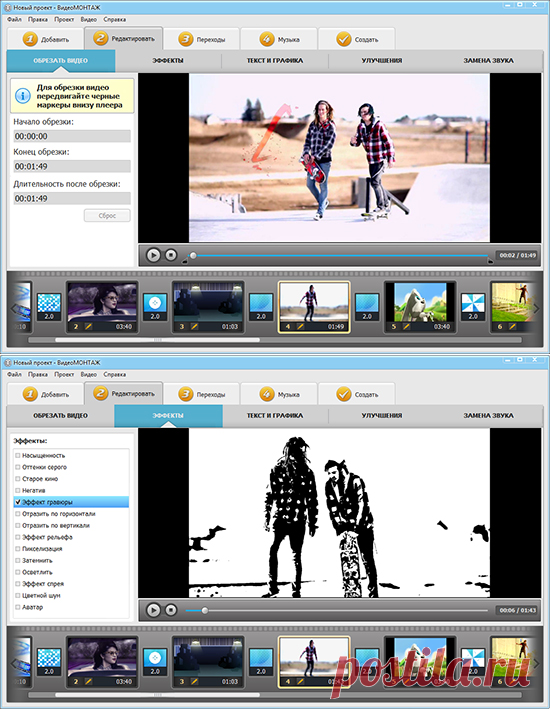Tick the Старое кино effect checkbox
550x709 pixels.
(18, 478)
